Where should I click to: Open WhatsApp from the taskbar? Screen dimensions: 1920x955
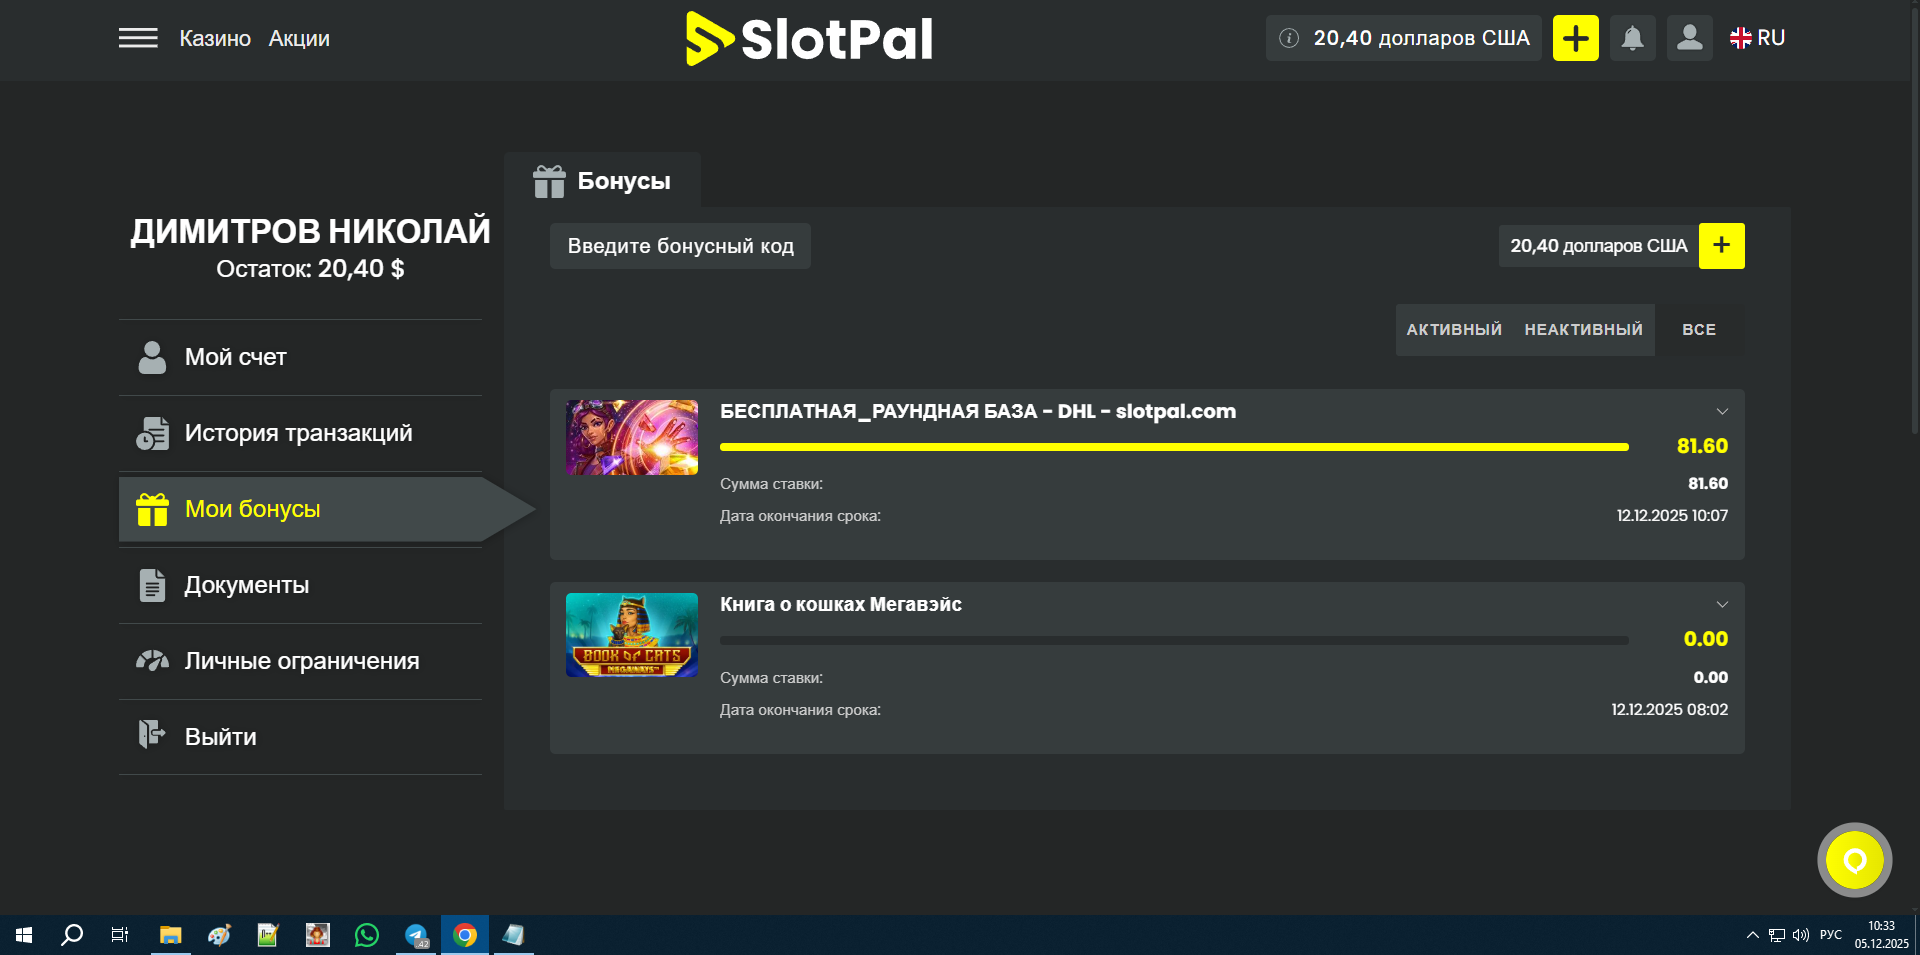click(x=367, y=935)
